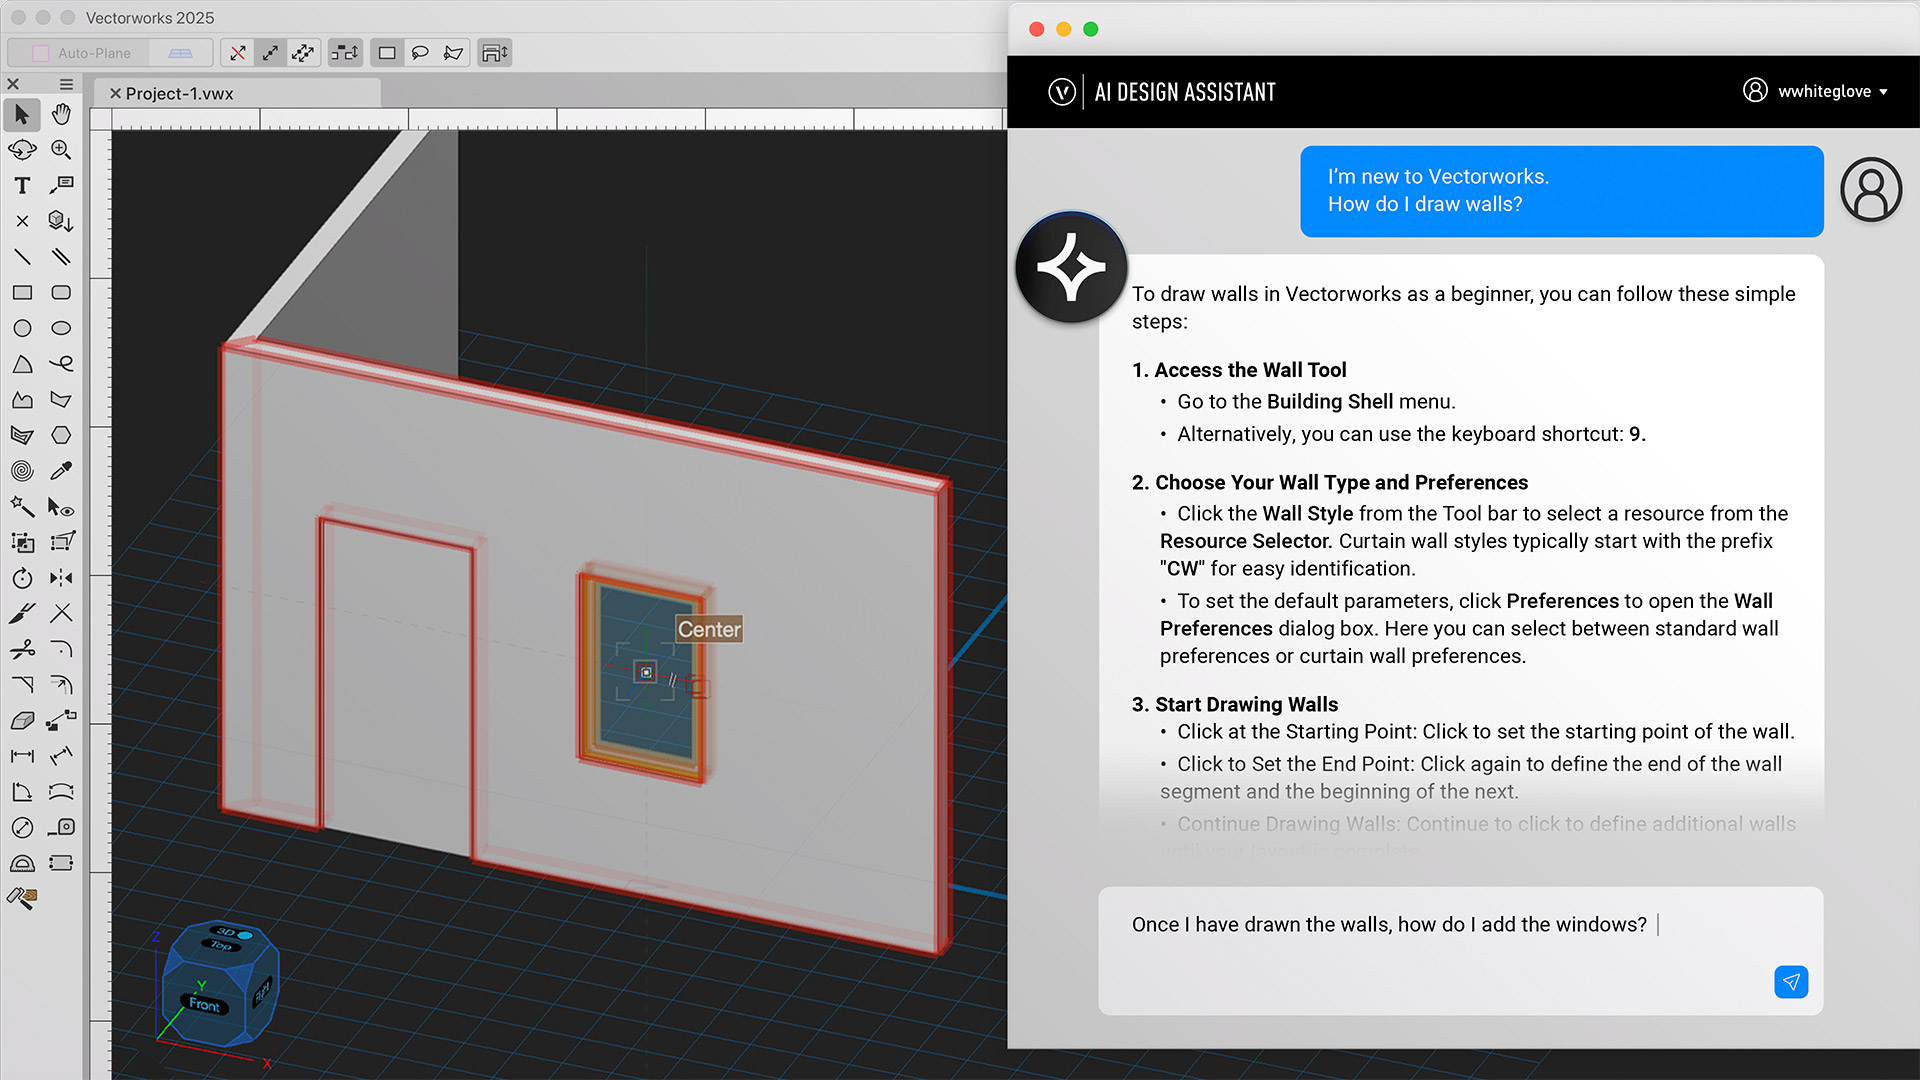Select the Flyover orbit tool
This screenshot has height=1080, width=1920.
click(x=22, y=150)
